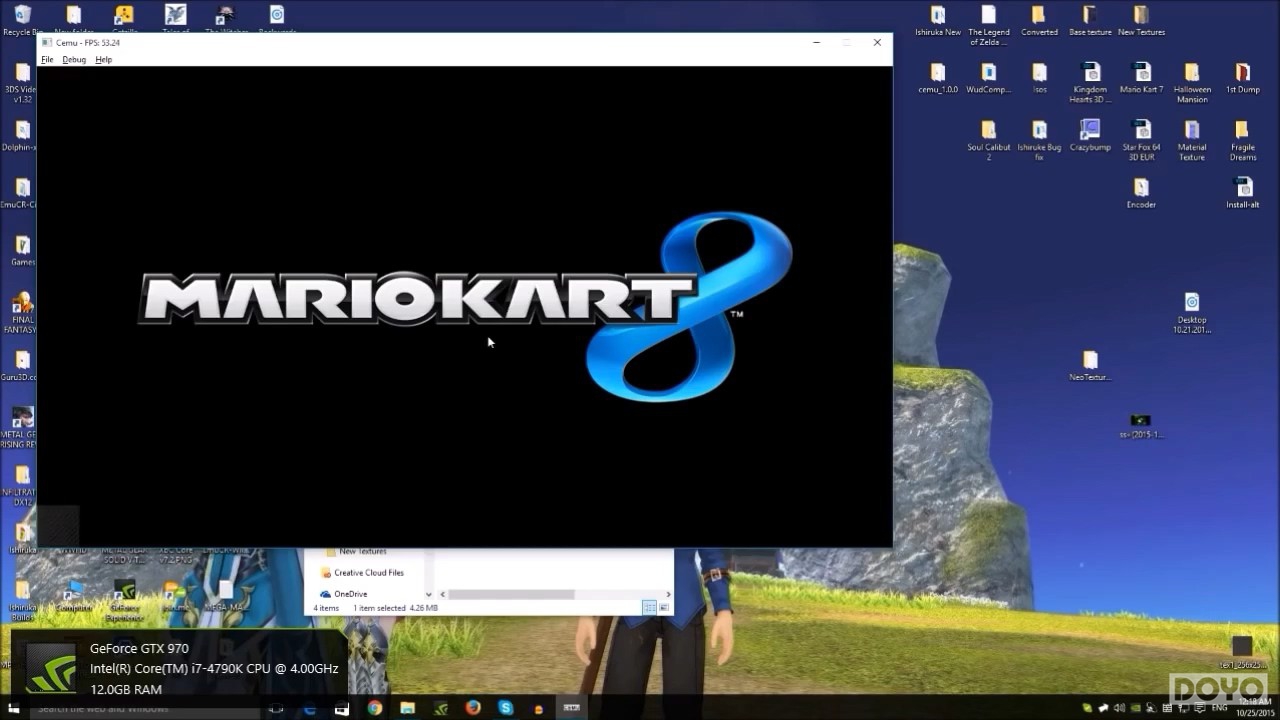1280x720 pixels.
Task: Open the Base texture desktop folder
Action: (x=1090, y=21)
